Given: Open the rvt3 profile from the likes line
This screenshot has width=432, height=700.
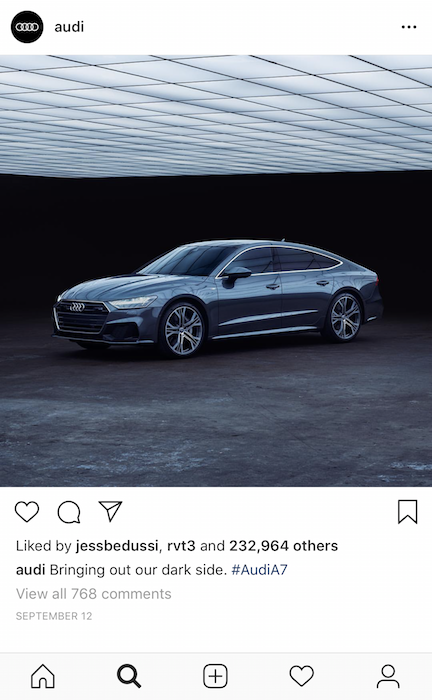Looking at the screenshot, I should [x=181, y=546].
